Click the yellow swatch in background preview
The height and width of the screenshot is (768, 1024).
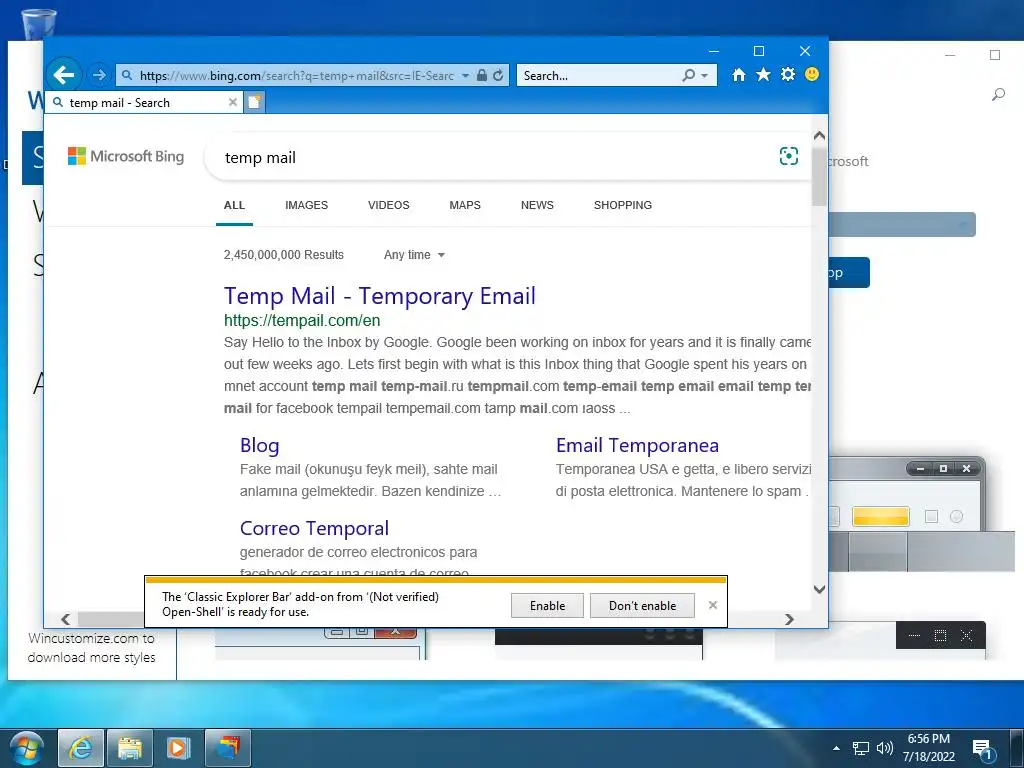click(881, 517)
